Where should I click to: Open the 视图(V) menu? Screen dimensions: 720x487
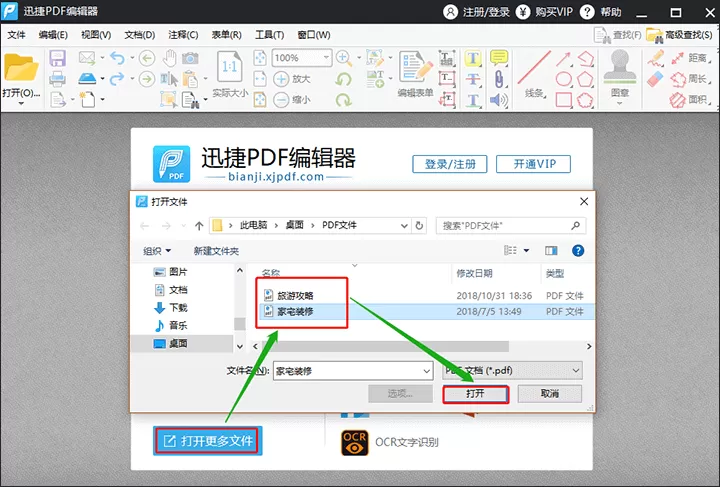point(96,35)
